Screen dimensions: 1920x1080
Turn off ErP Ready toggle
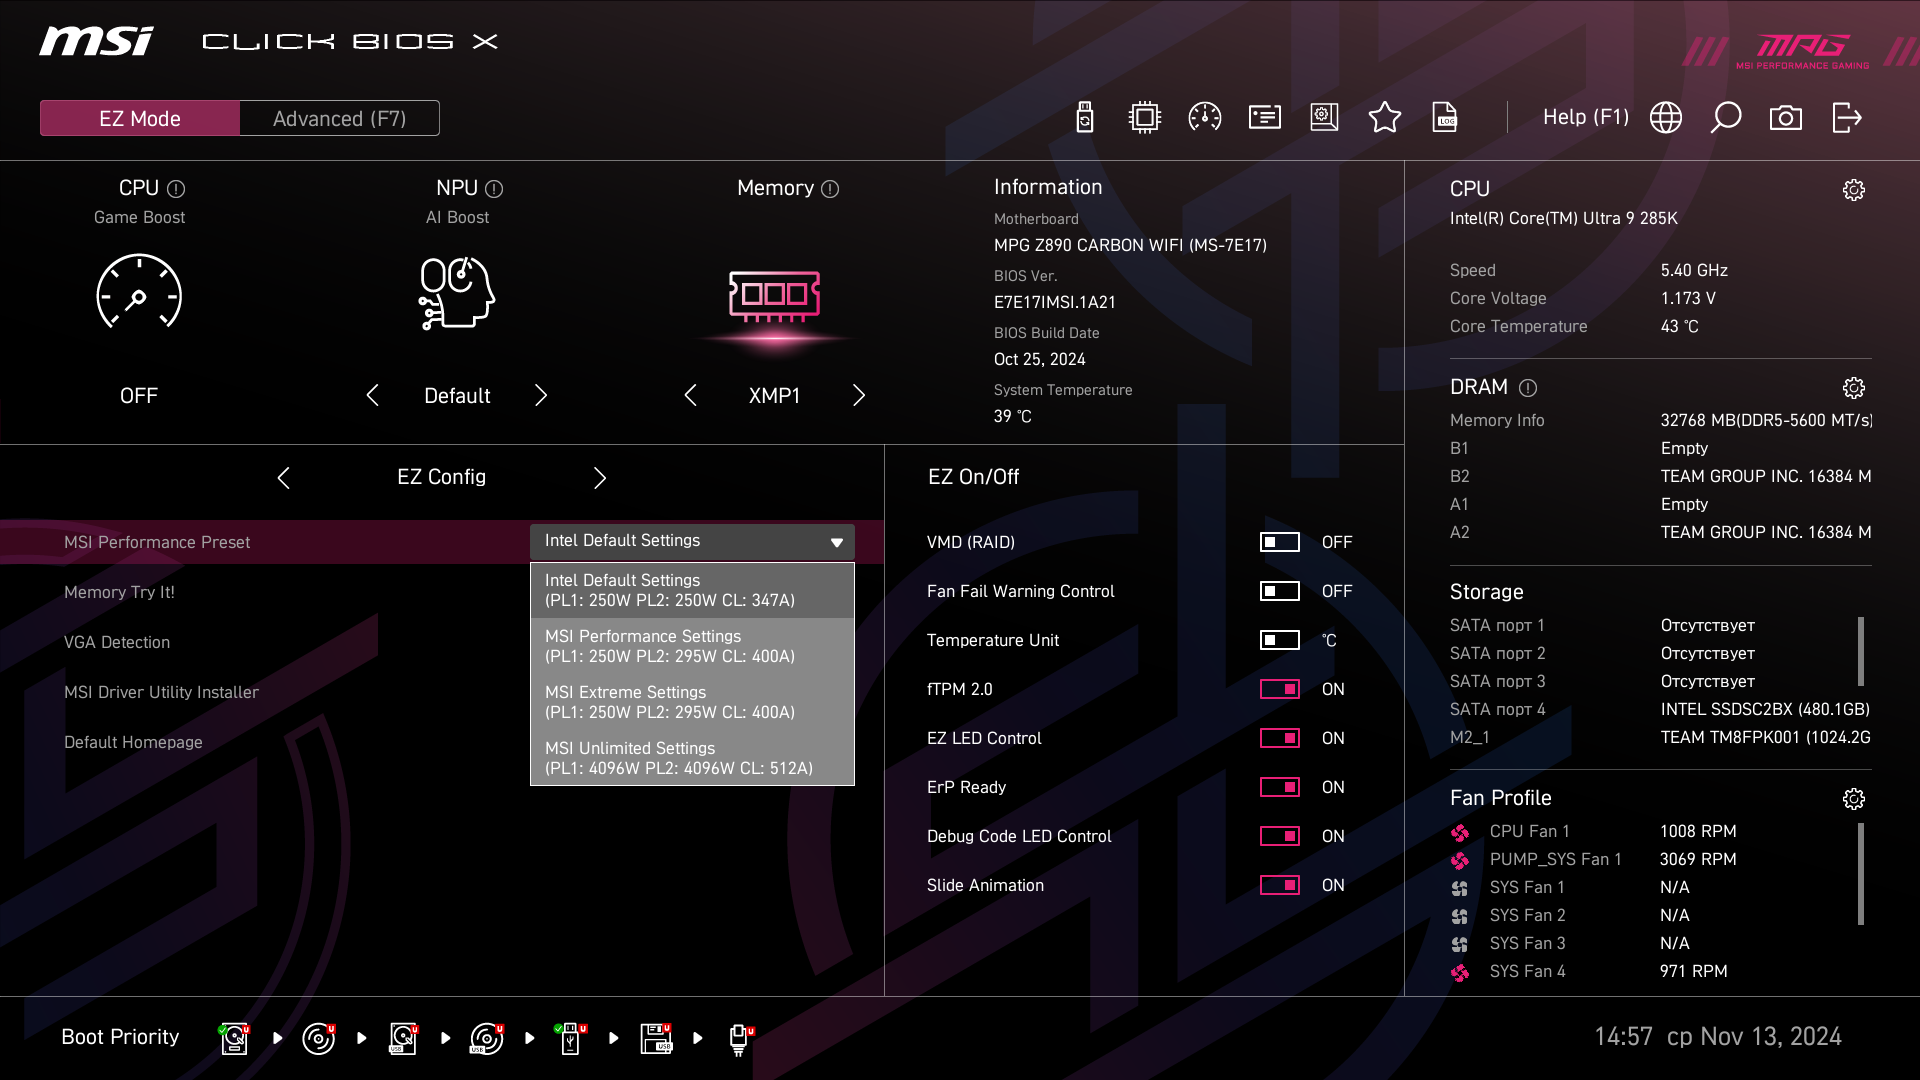pos(1279,787)
